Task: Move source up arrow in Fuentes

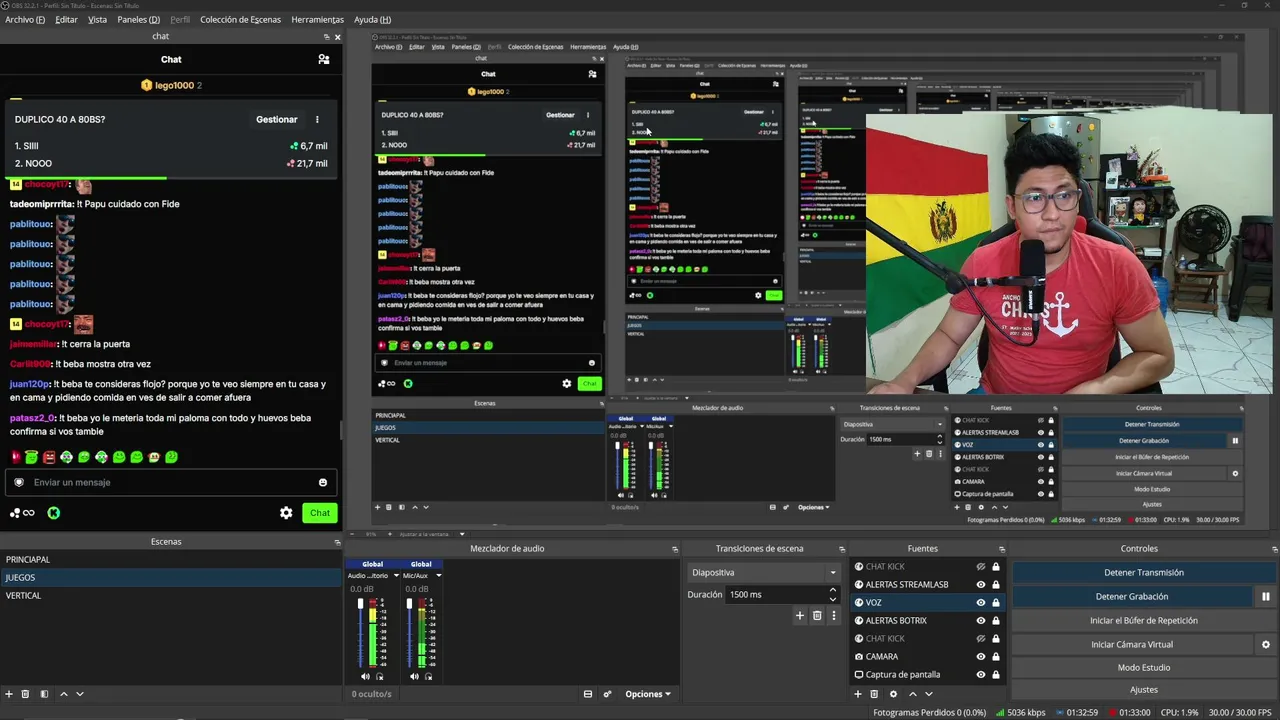Action: point(913,694)
